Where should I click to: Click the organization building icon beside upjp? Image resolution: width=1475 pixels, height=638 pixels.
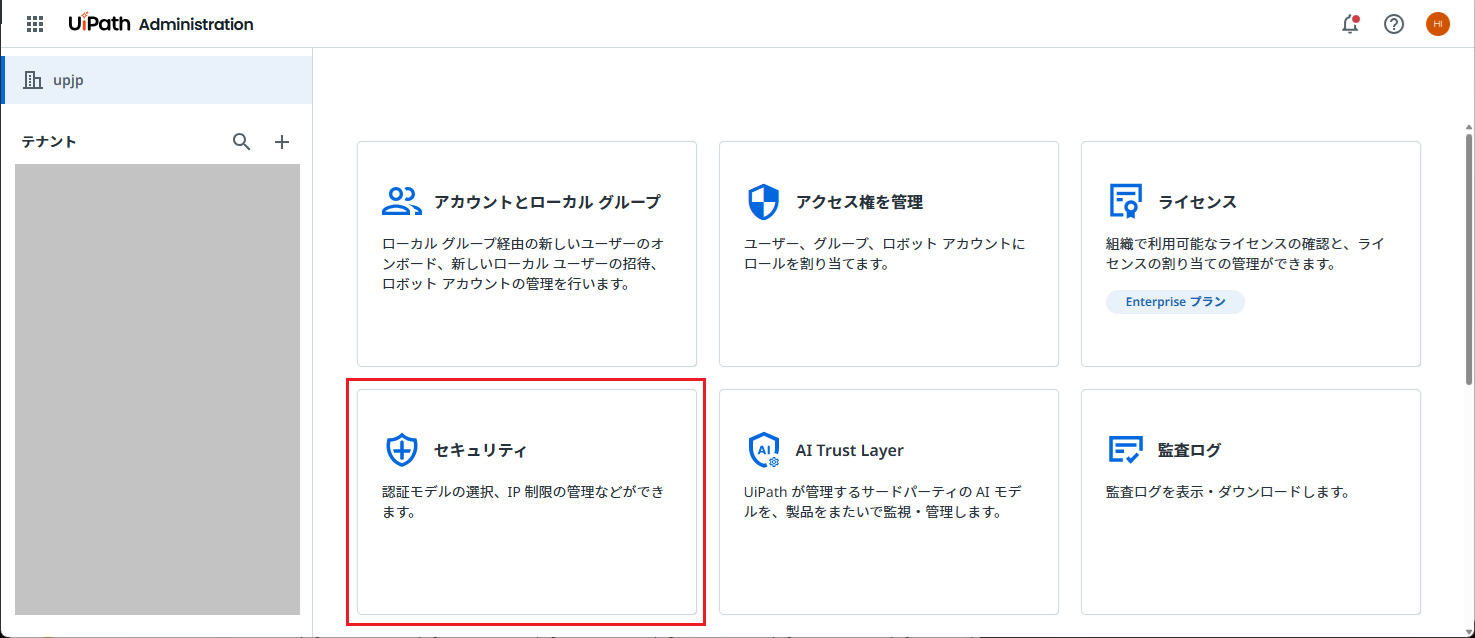33,80
